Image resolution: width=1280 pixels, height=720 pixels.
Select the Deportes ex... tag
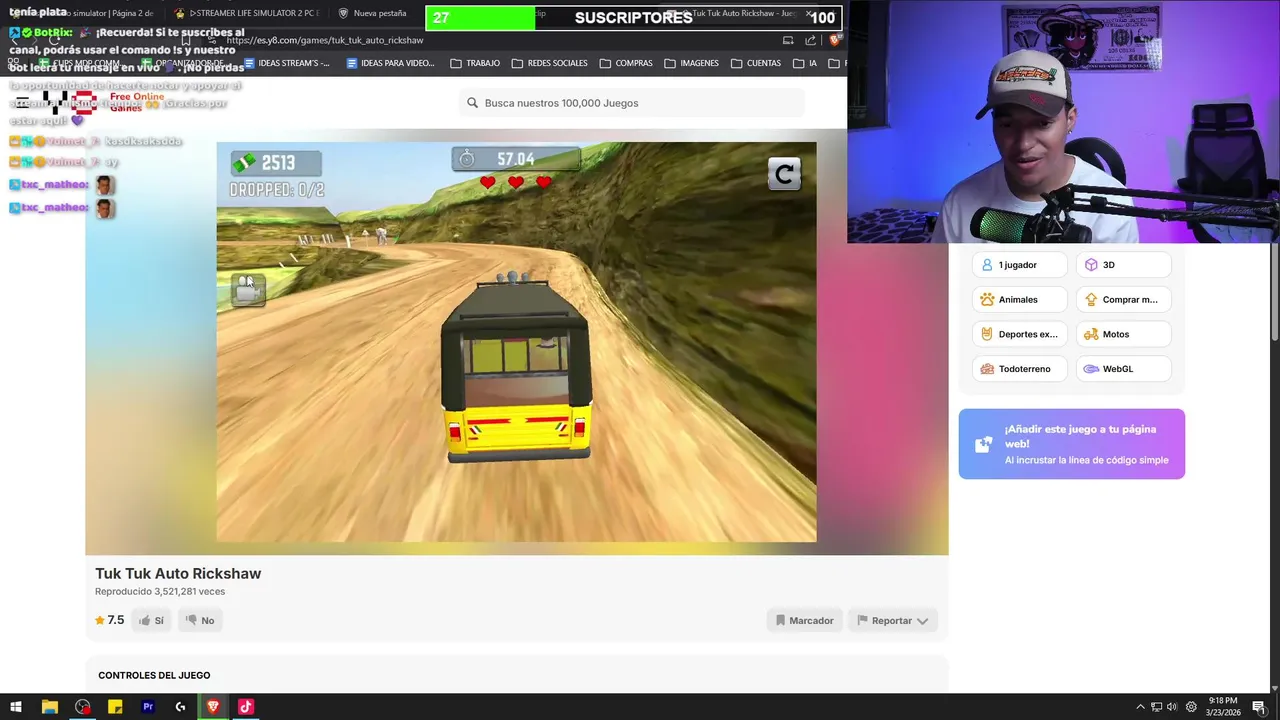(1019, 334)
